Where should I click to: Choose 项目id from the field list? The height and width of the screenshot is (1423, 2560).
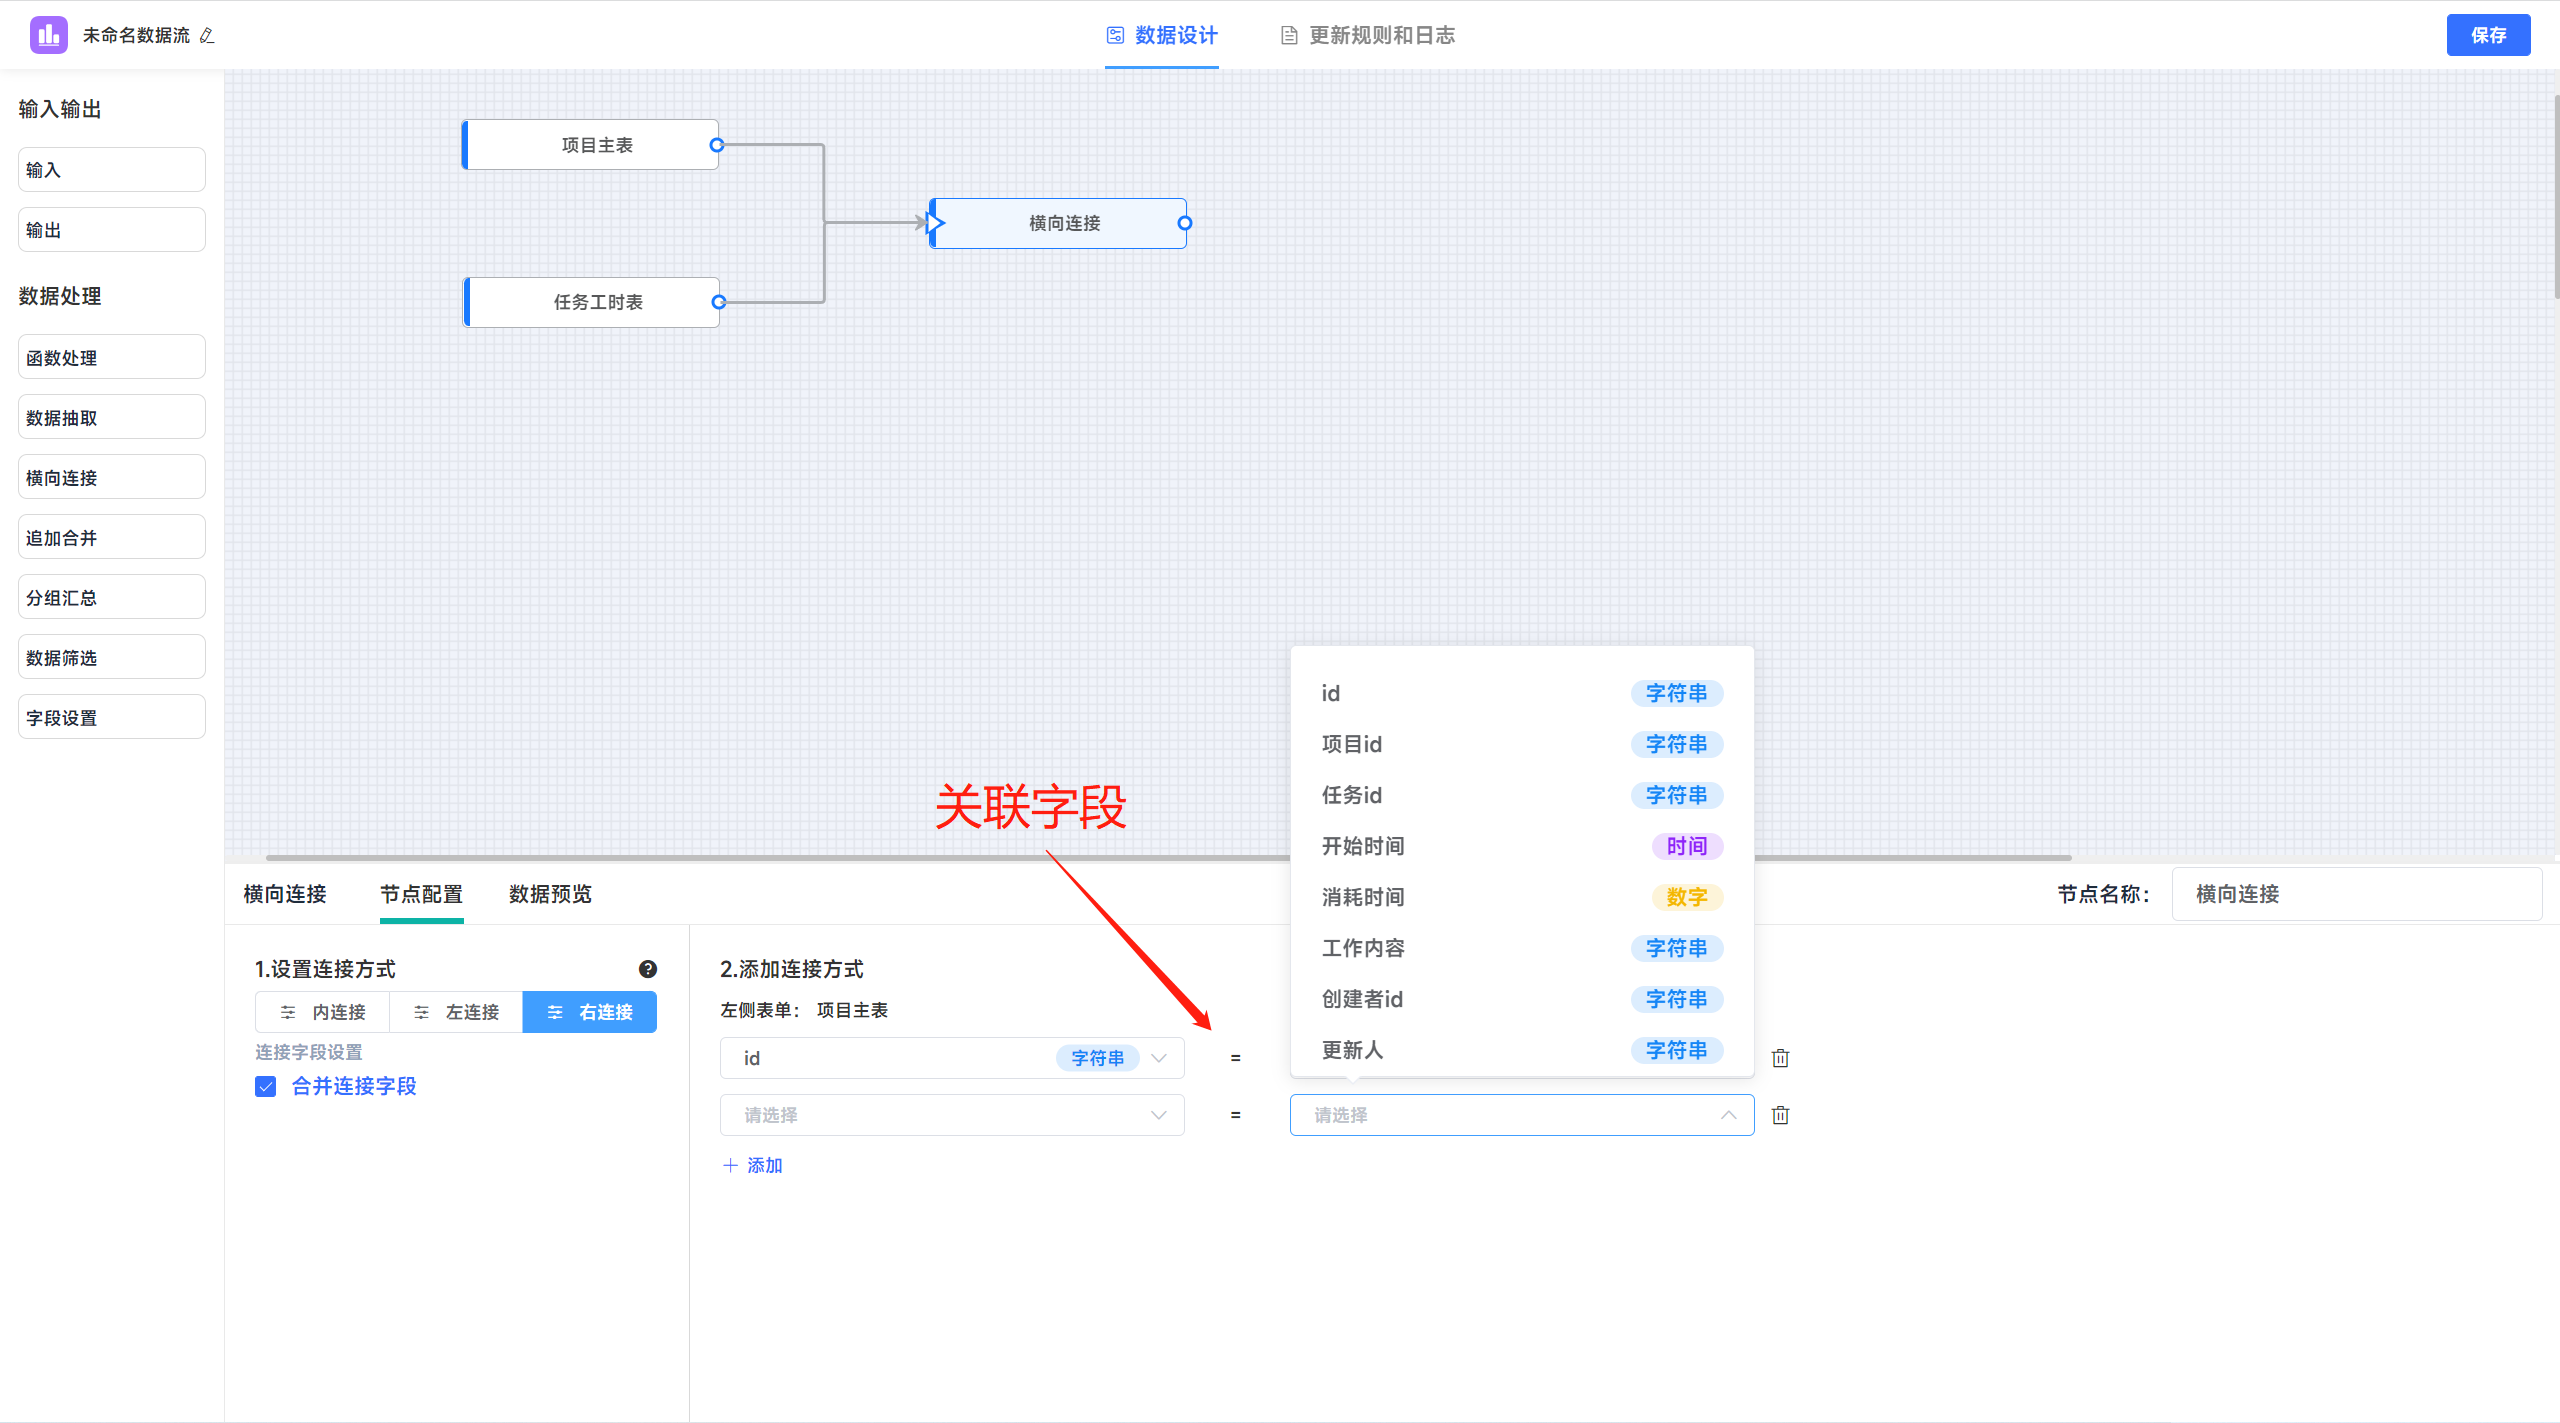point(1522,744)
